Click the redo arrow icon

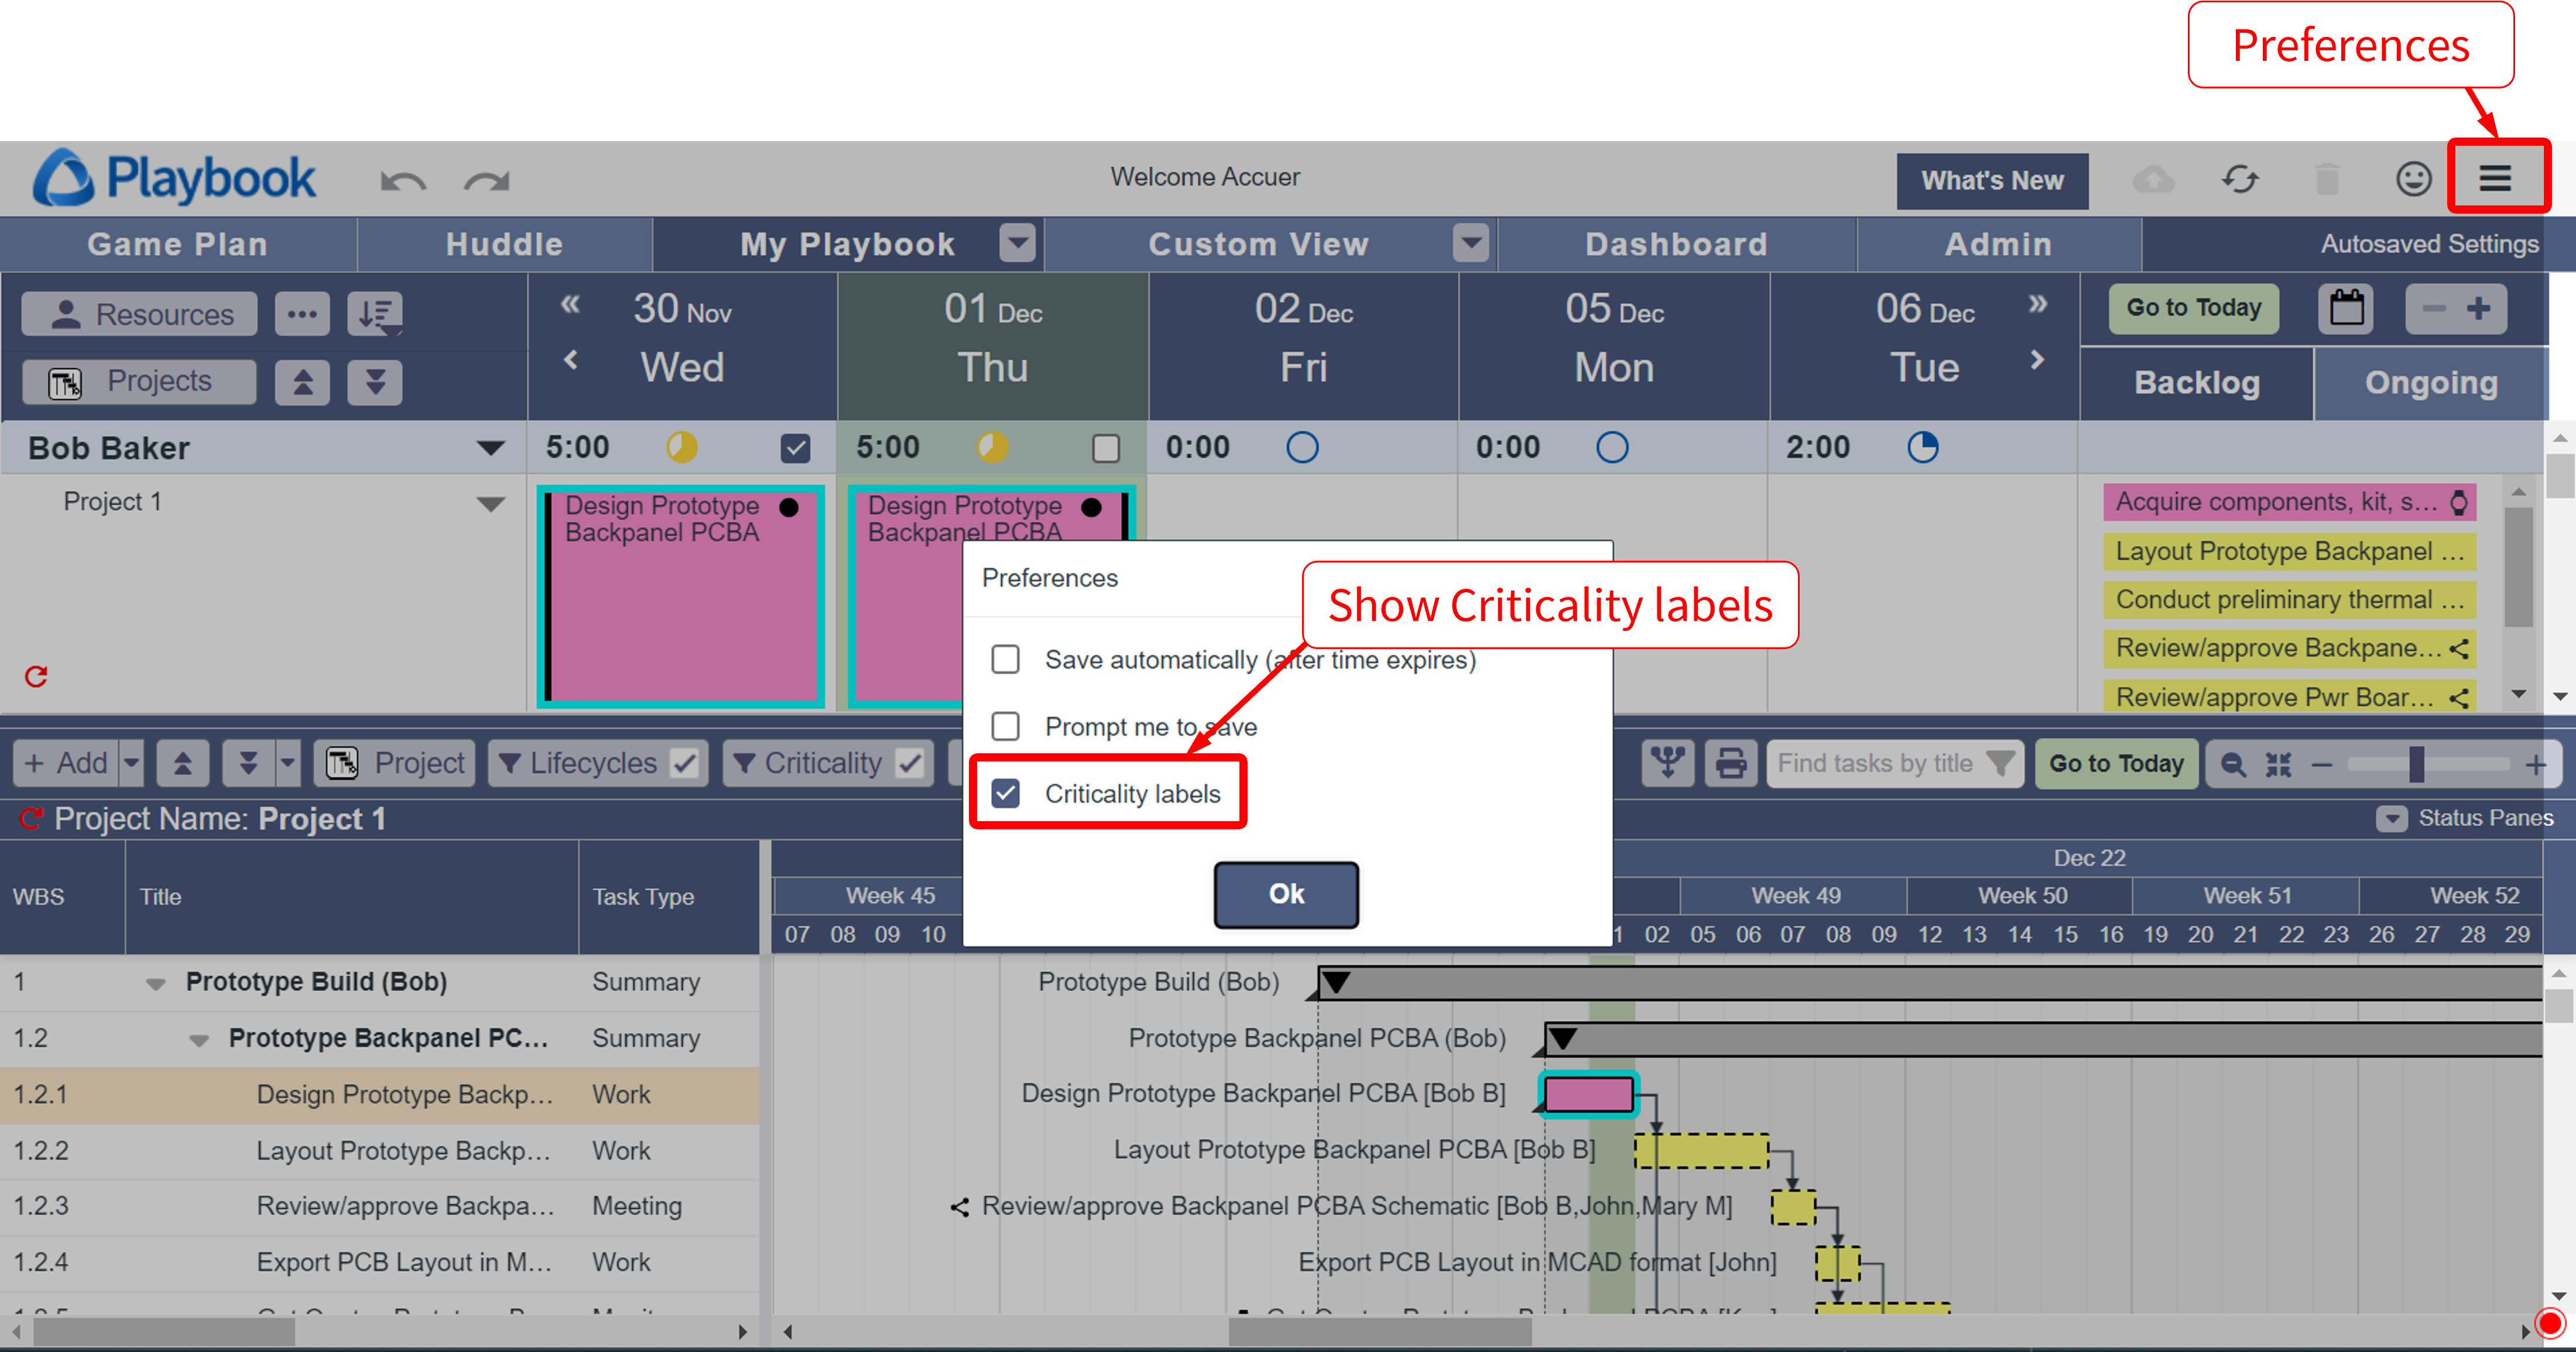point(487,181)
